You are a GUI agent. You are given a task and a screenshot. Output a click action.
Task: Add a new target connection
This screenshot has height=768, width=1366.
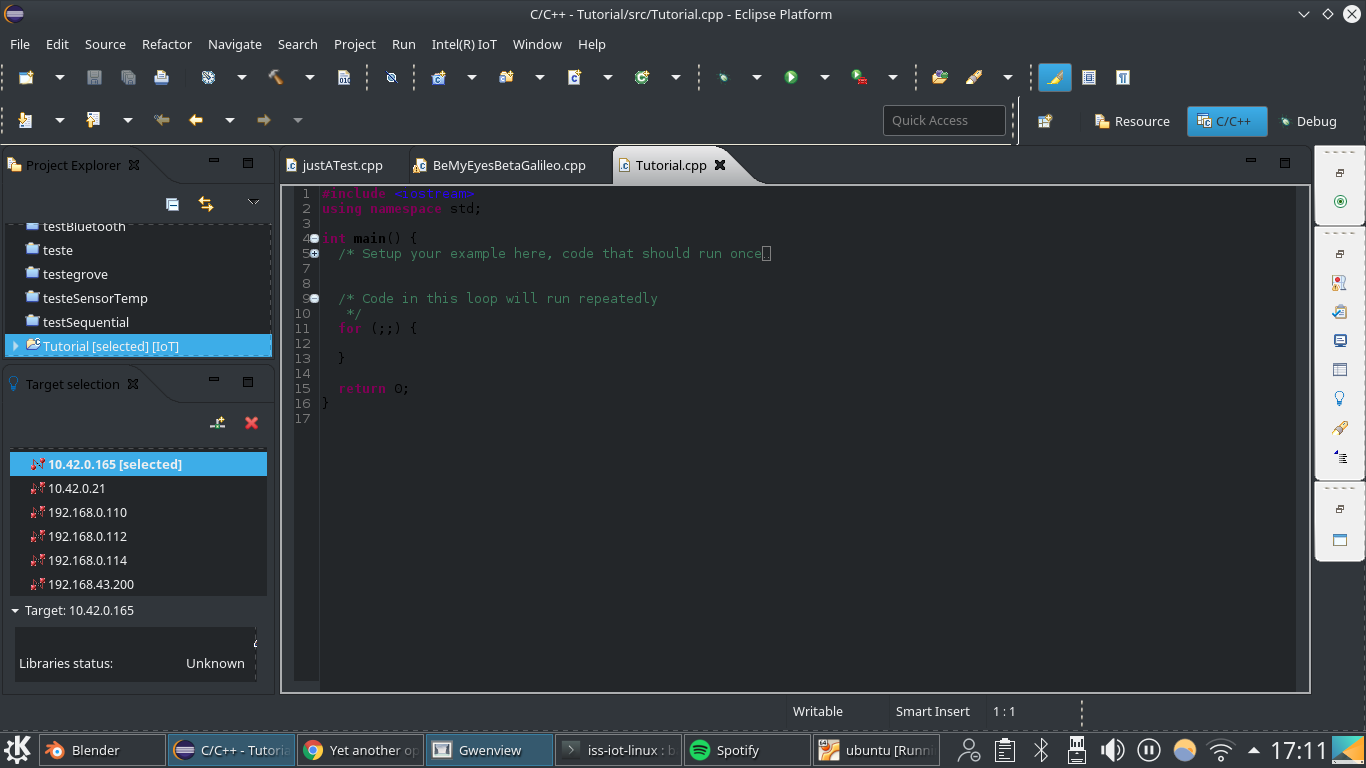click(x=217, y=423)
